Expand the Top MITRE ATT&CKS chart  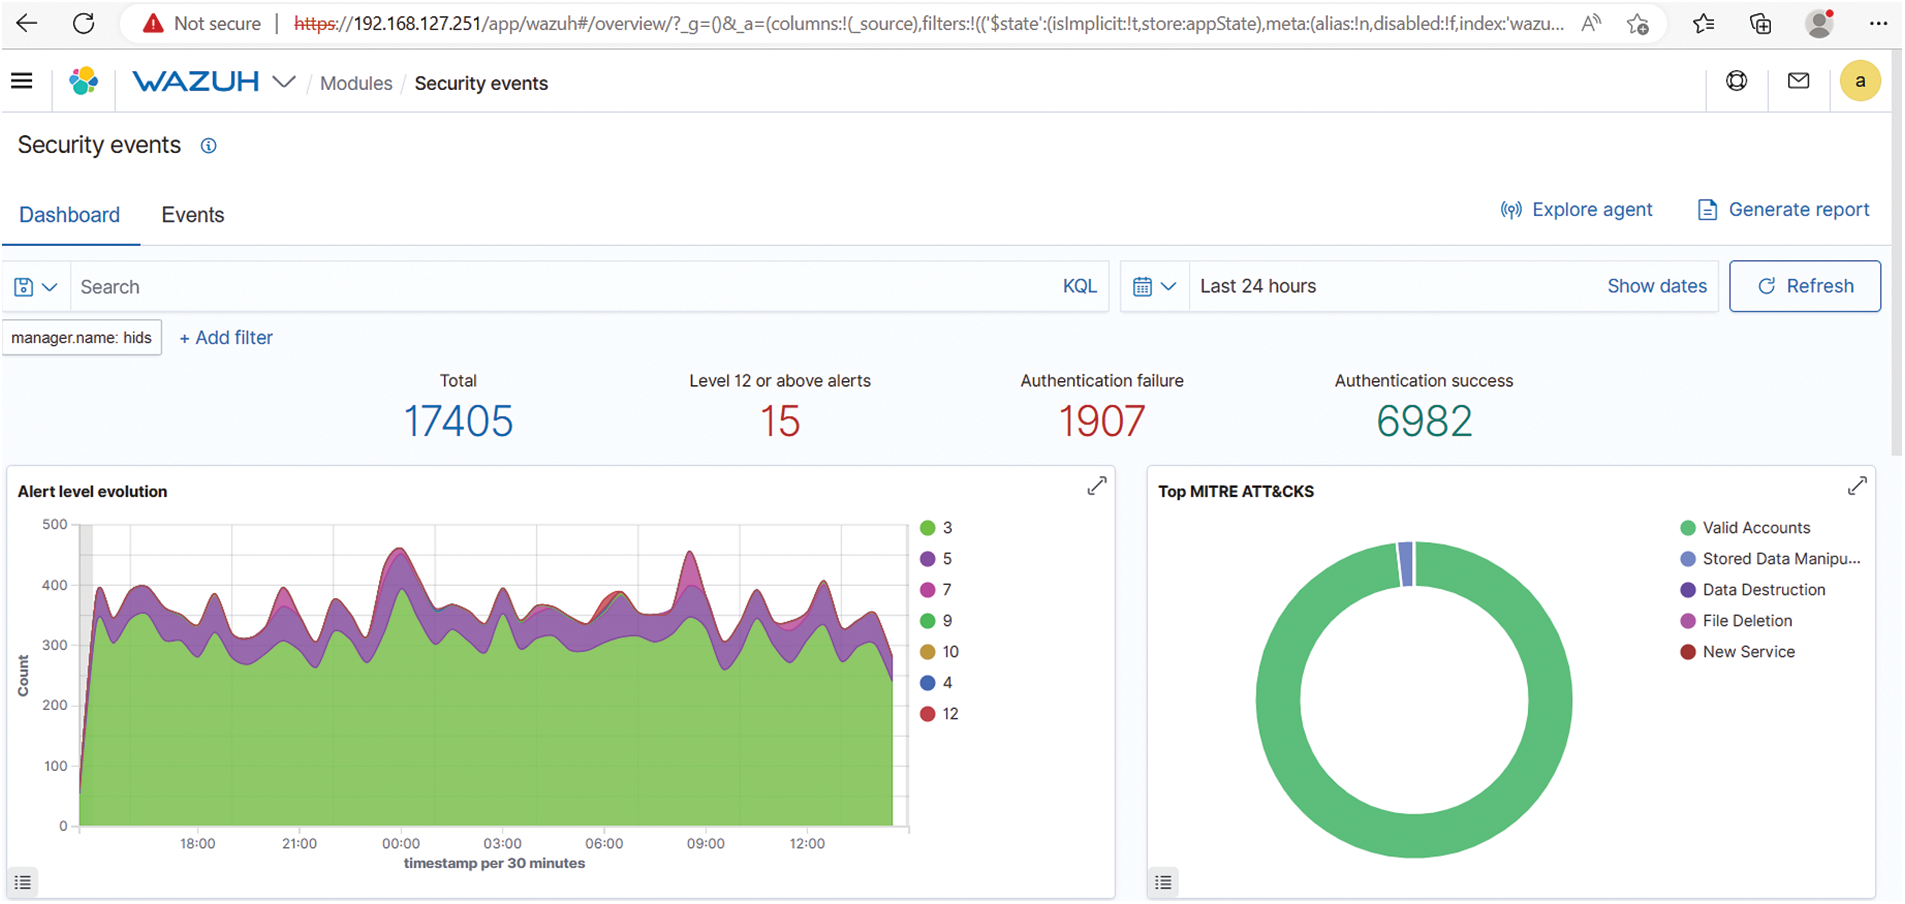pos(1857,486)
